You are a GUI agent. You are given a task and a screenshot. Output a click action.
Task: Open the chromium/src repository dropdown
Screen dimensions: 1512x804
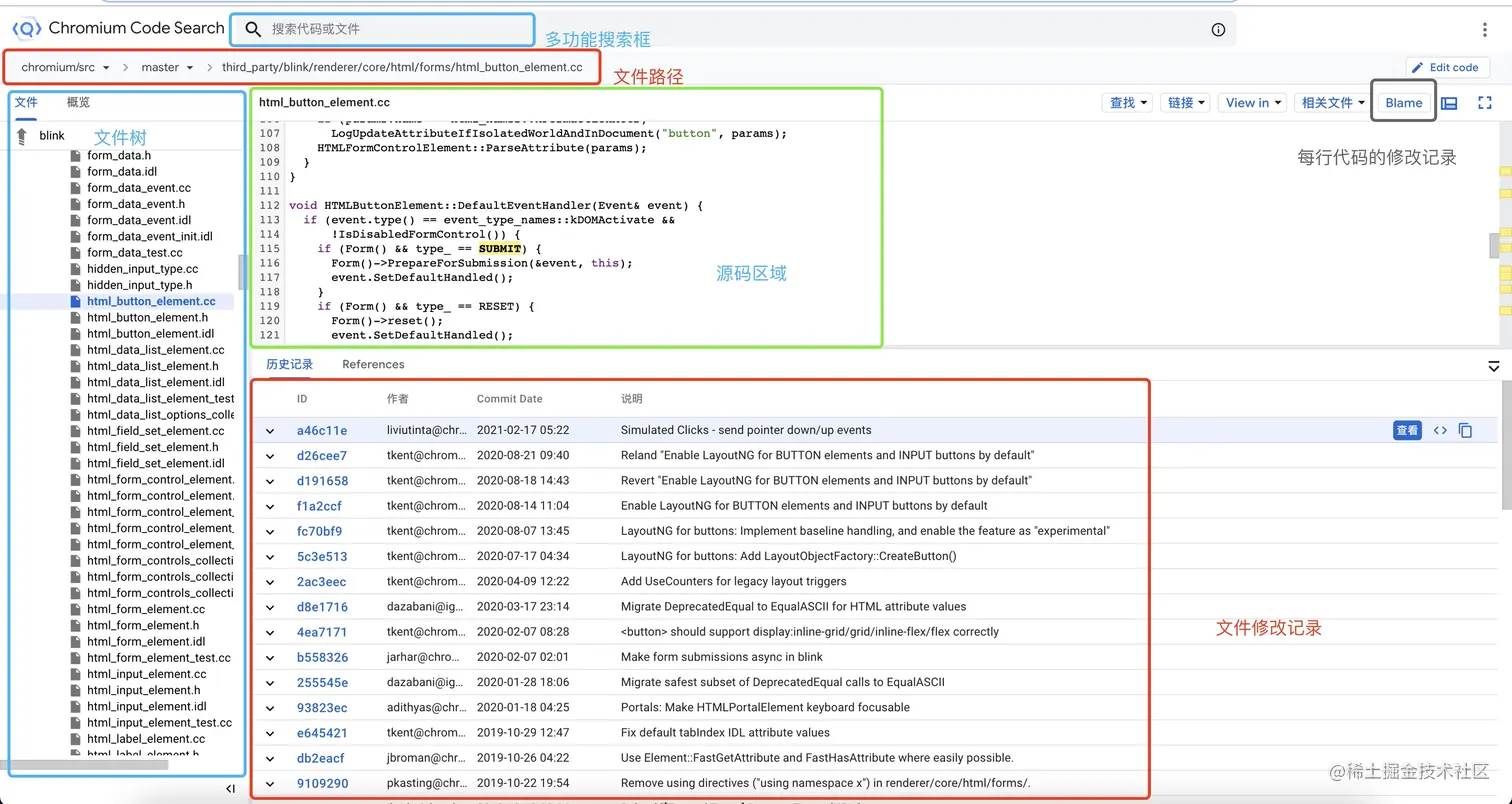[66, 68]
